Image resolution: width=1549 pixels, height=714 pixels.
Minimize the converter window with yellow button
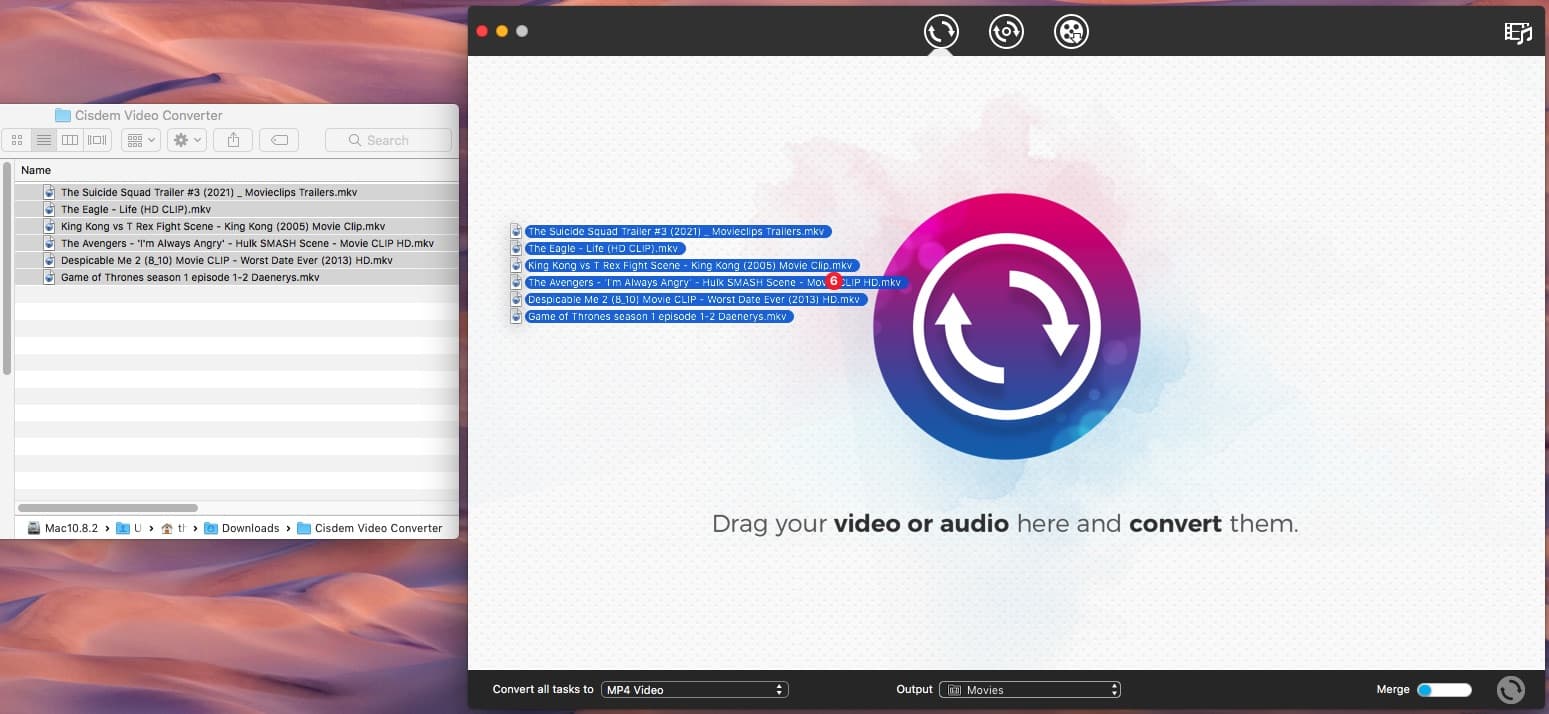(x=502, y=31)
